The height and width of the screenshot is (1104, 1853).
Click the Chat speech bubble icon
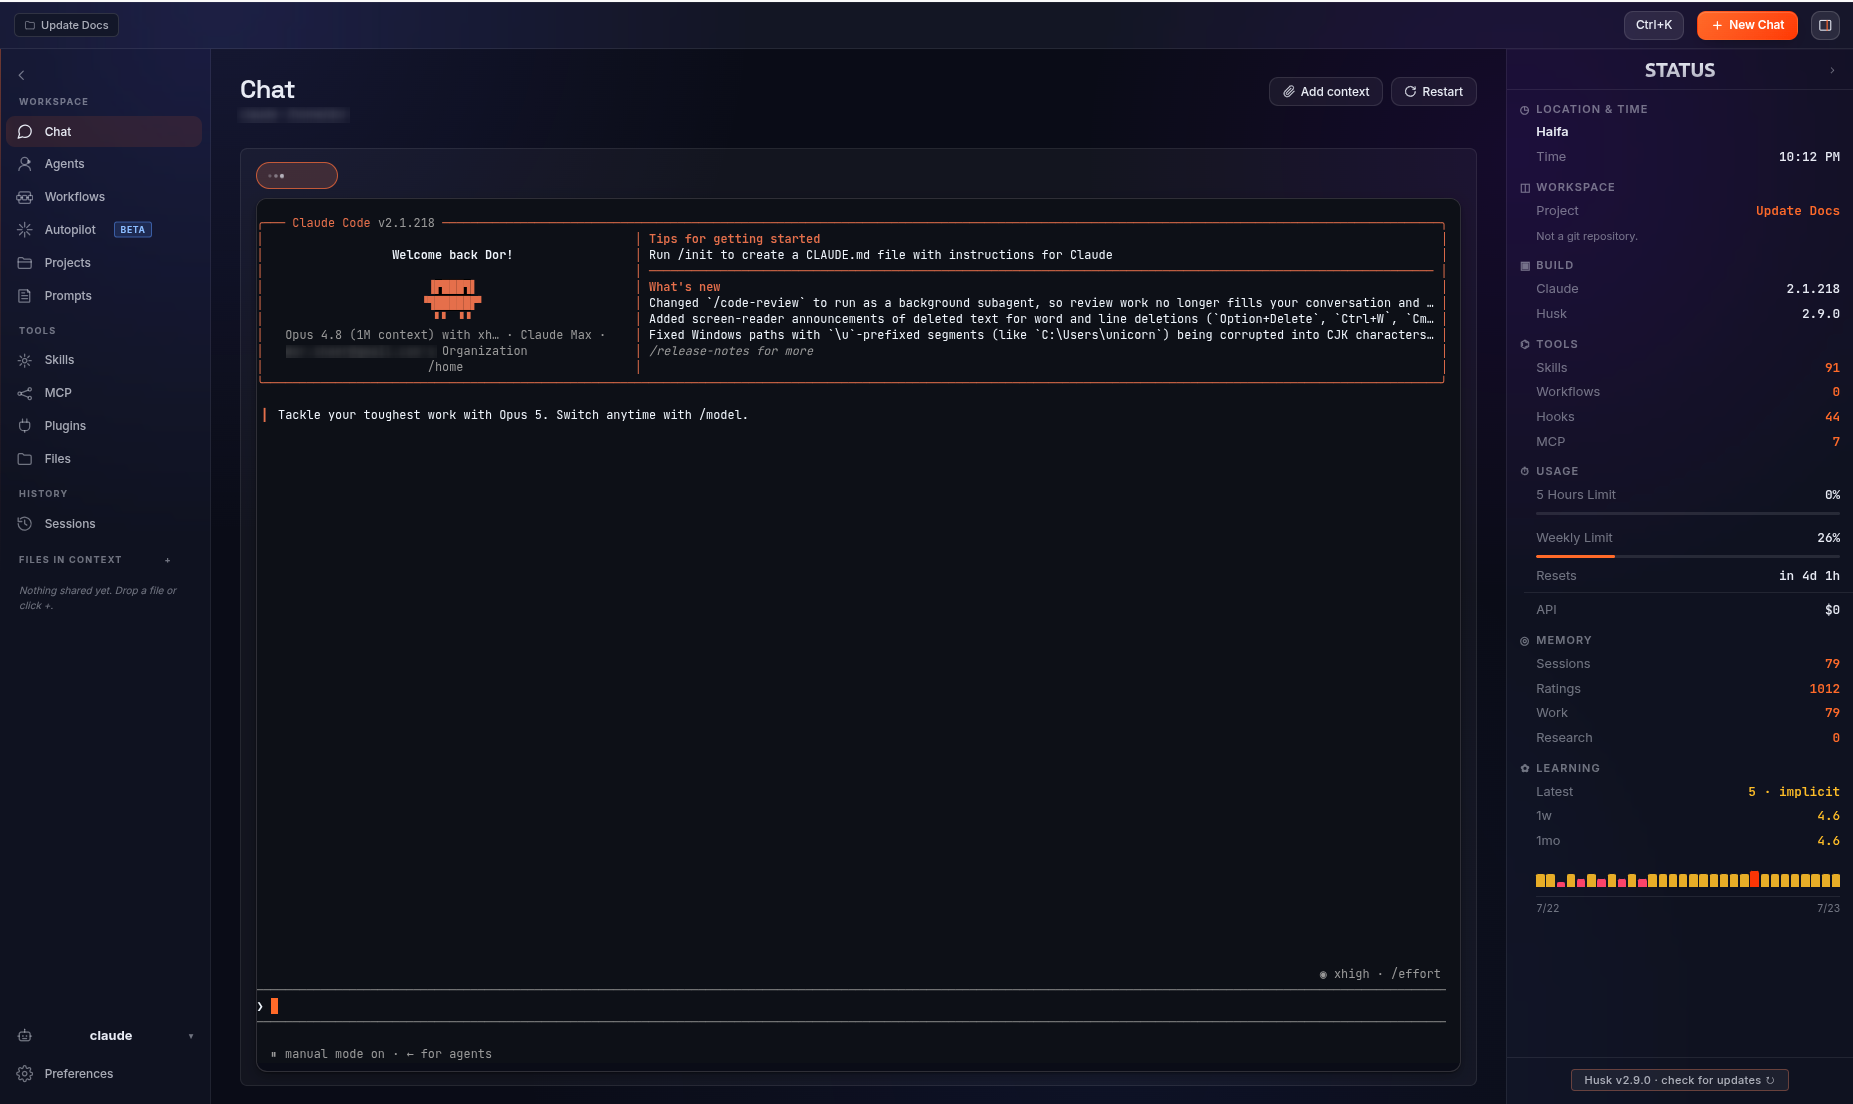pos(25,132)
